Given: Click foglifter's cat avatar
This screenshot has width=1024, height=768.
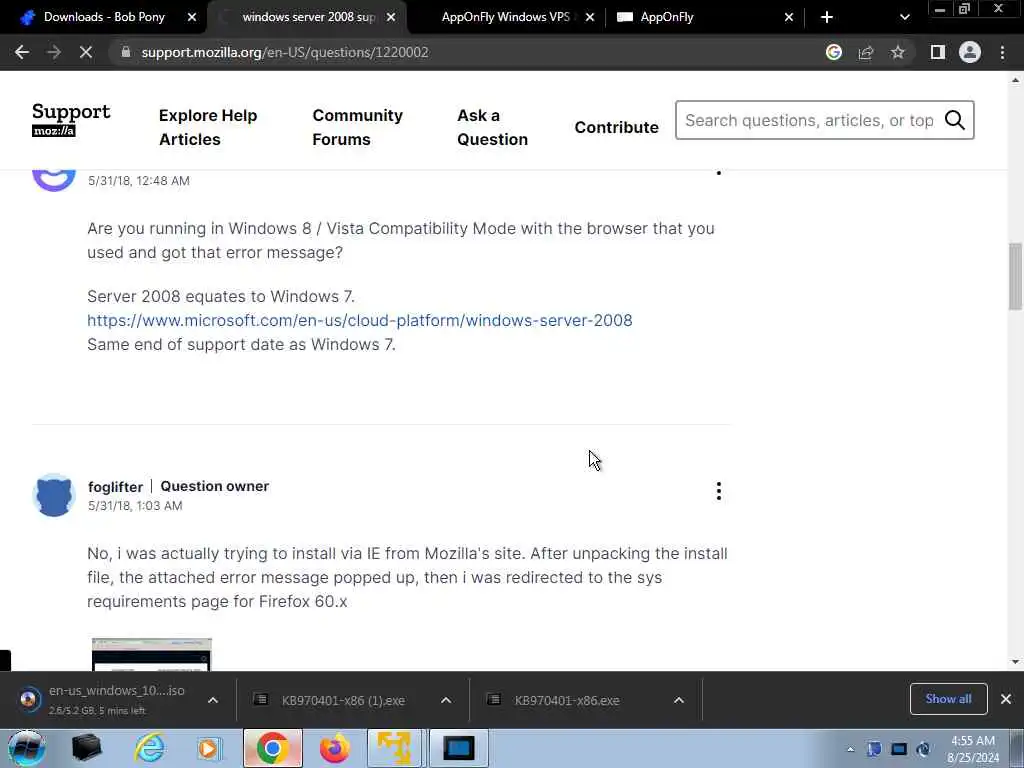Looking at the screenshot, I should coord(54,495).
